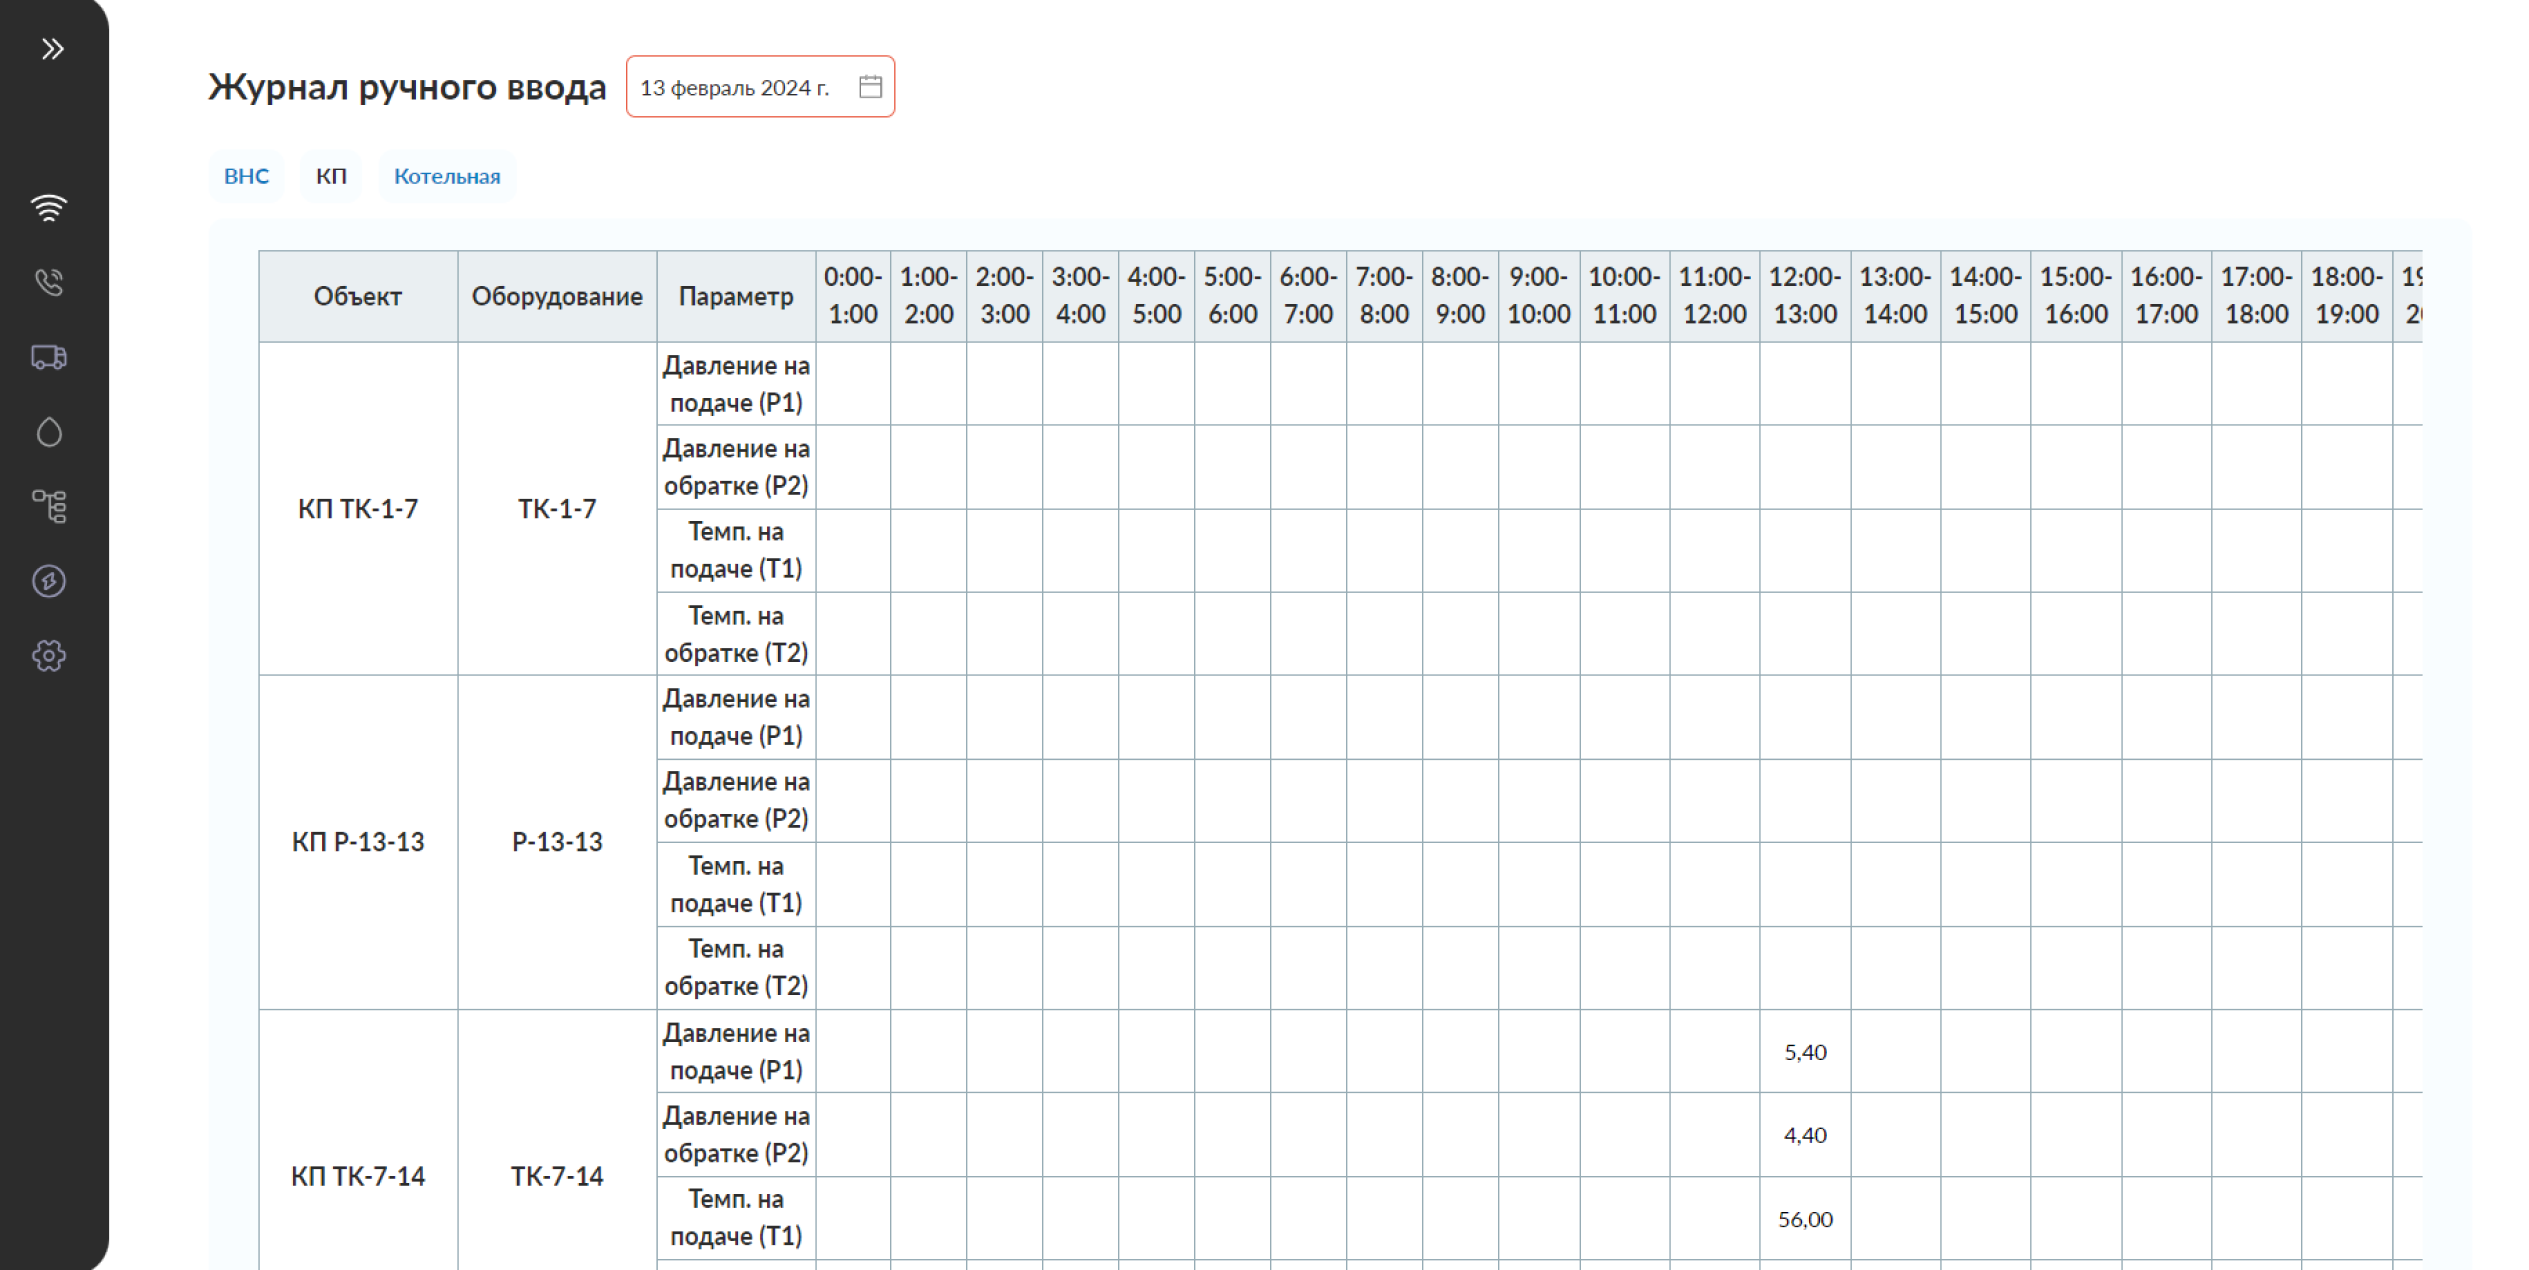This screenshot has height=1270, width=2529.
Task: Switch to the Котельная tab
Action: click(447, 176)
